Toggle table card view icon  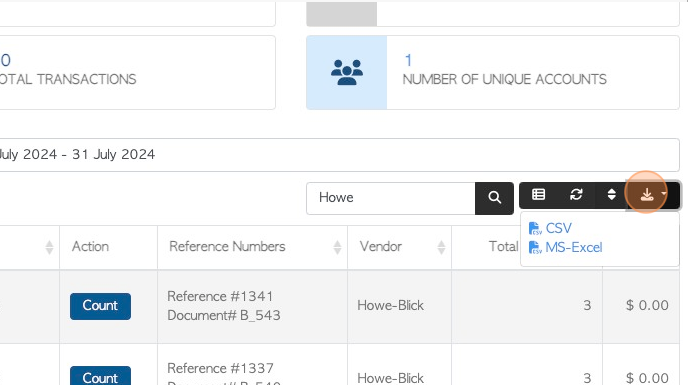pos(538,195)
